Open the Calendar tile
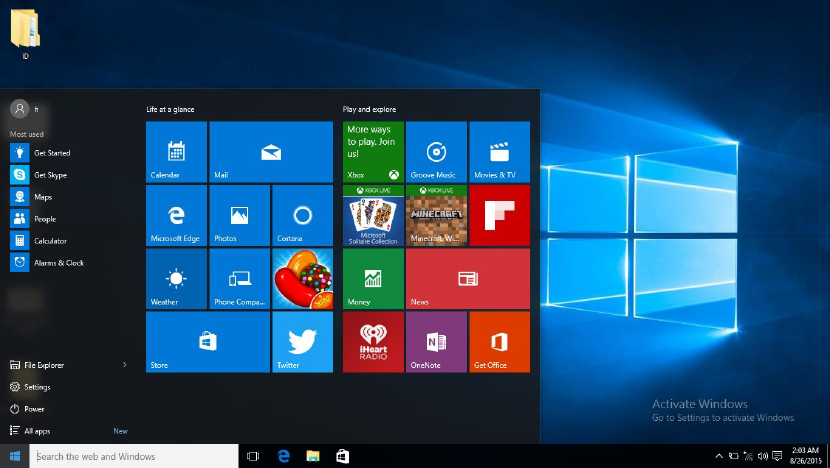Viewport: 830px width, 468px height. [176, 151]
